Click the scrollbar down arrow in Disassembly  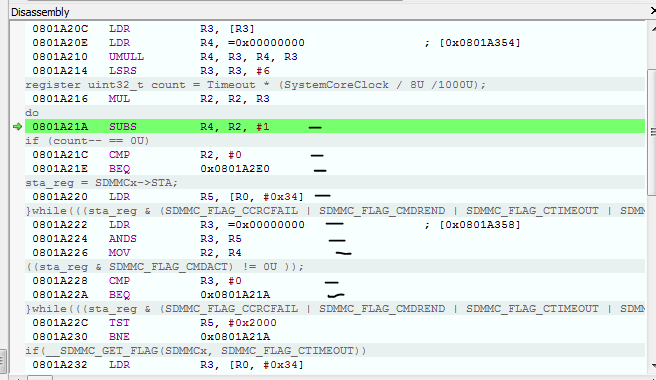[653, 366]
